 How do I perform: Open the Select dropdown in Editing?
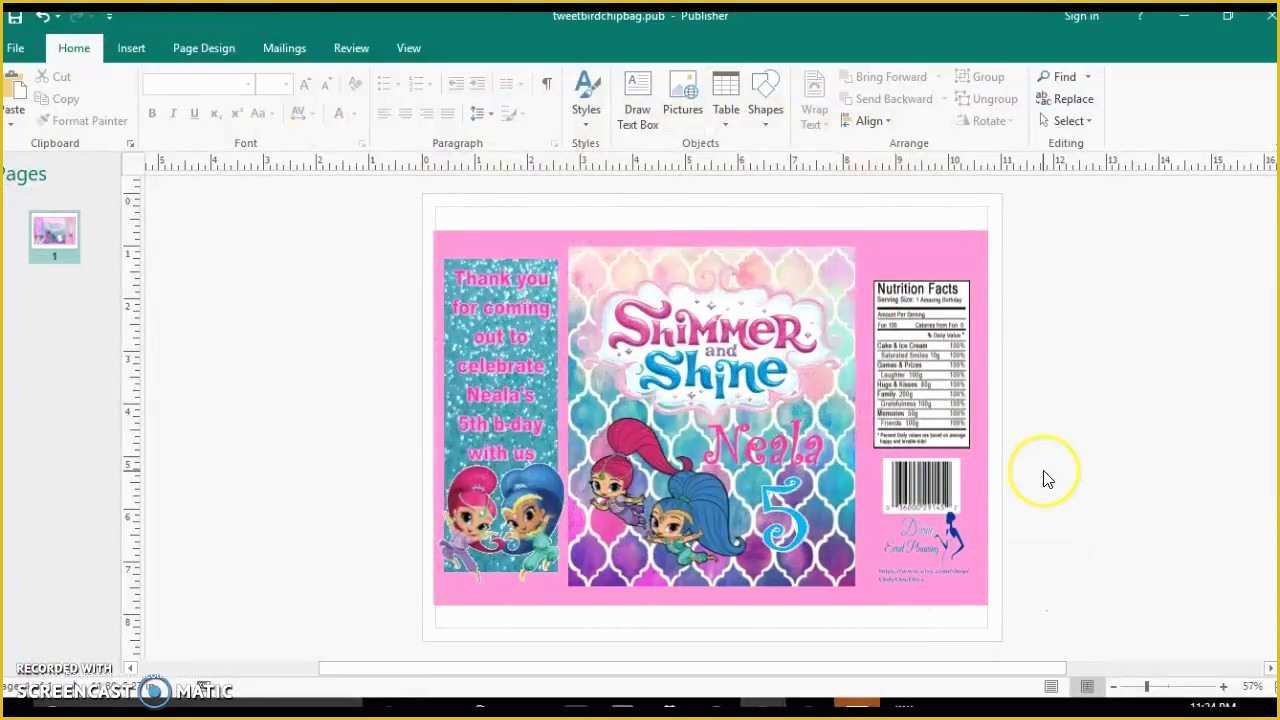(1065, 121)
